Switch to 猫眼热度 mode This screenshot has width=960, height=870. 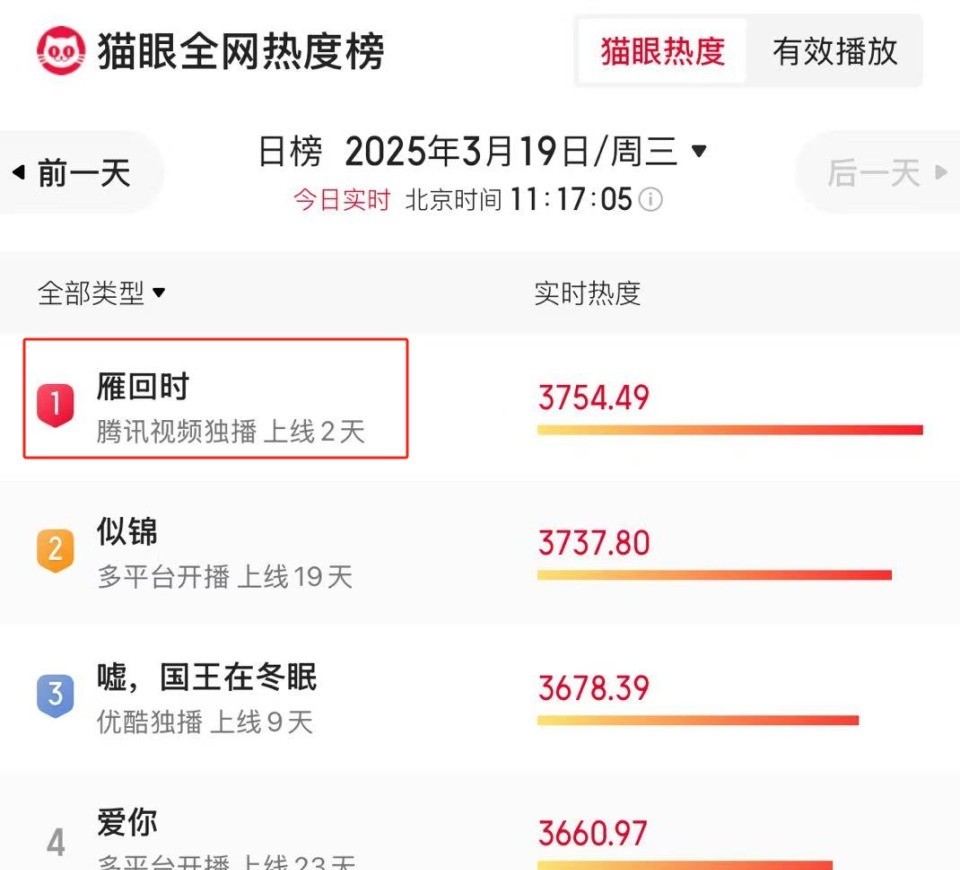662,51
